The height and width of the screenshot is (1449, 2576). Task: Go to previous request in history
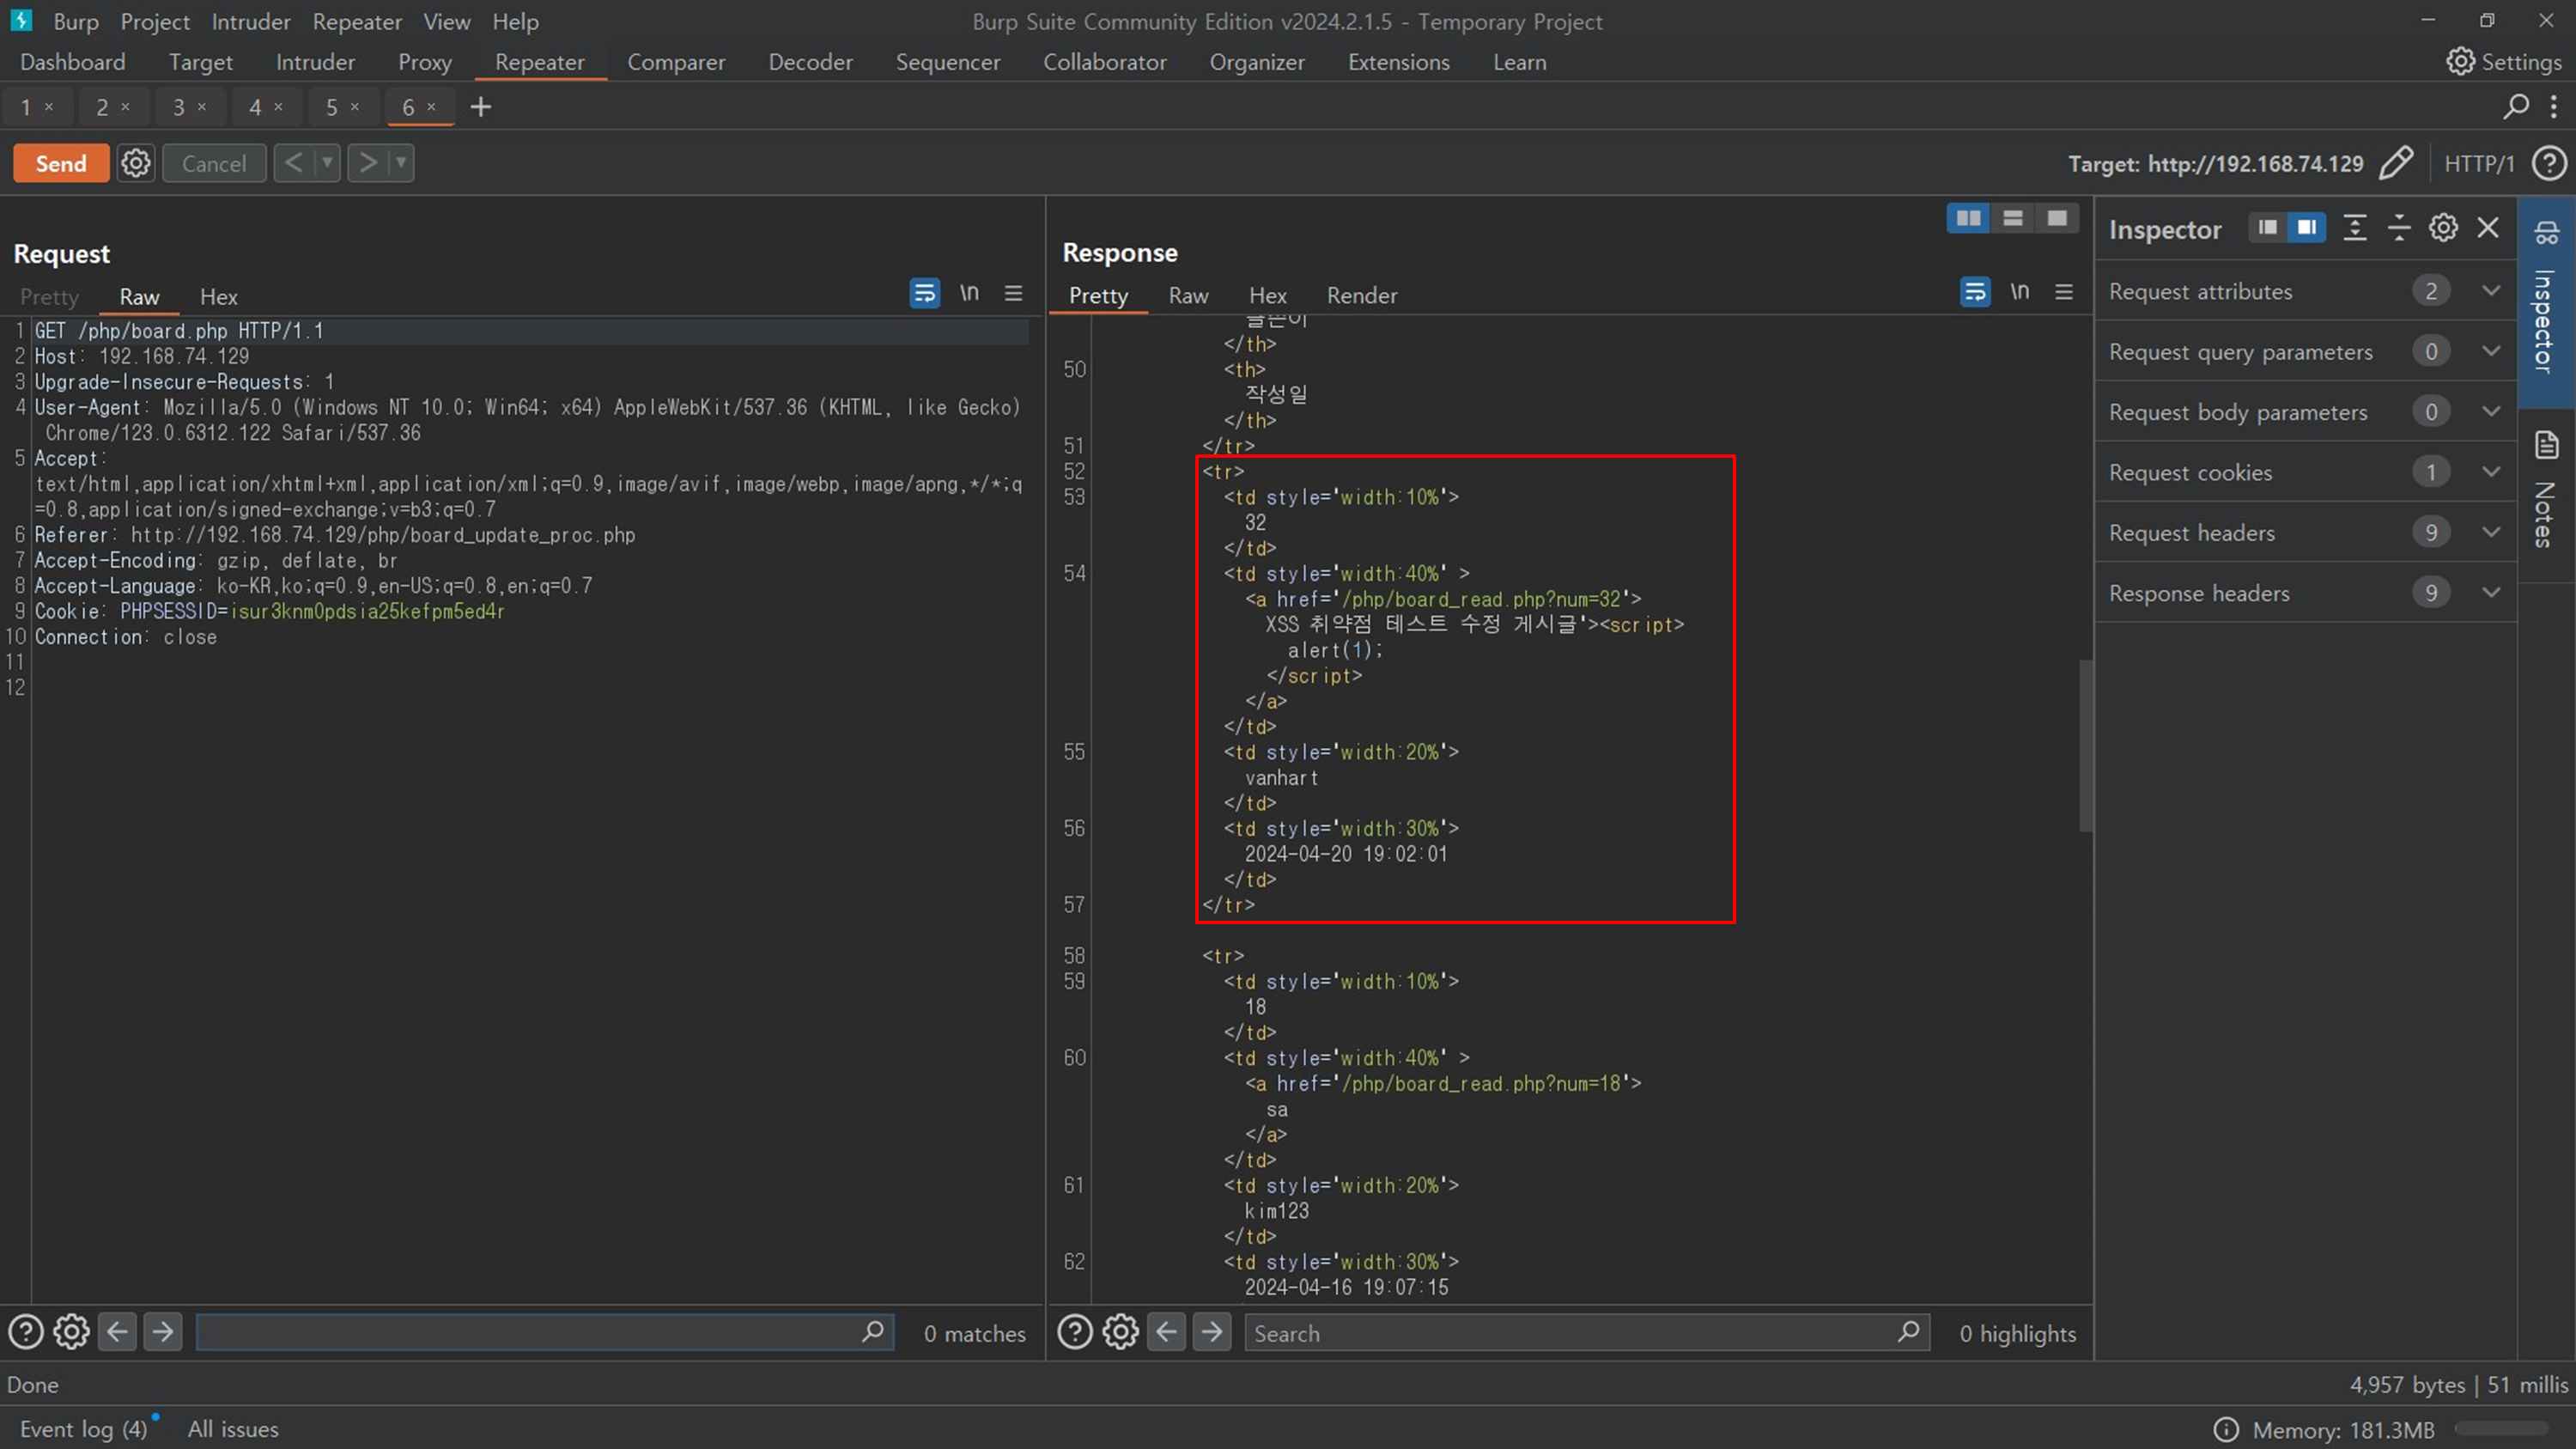pos(293,162)
